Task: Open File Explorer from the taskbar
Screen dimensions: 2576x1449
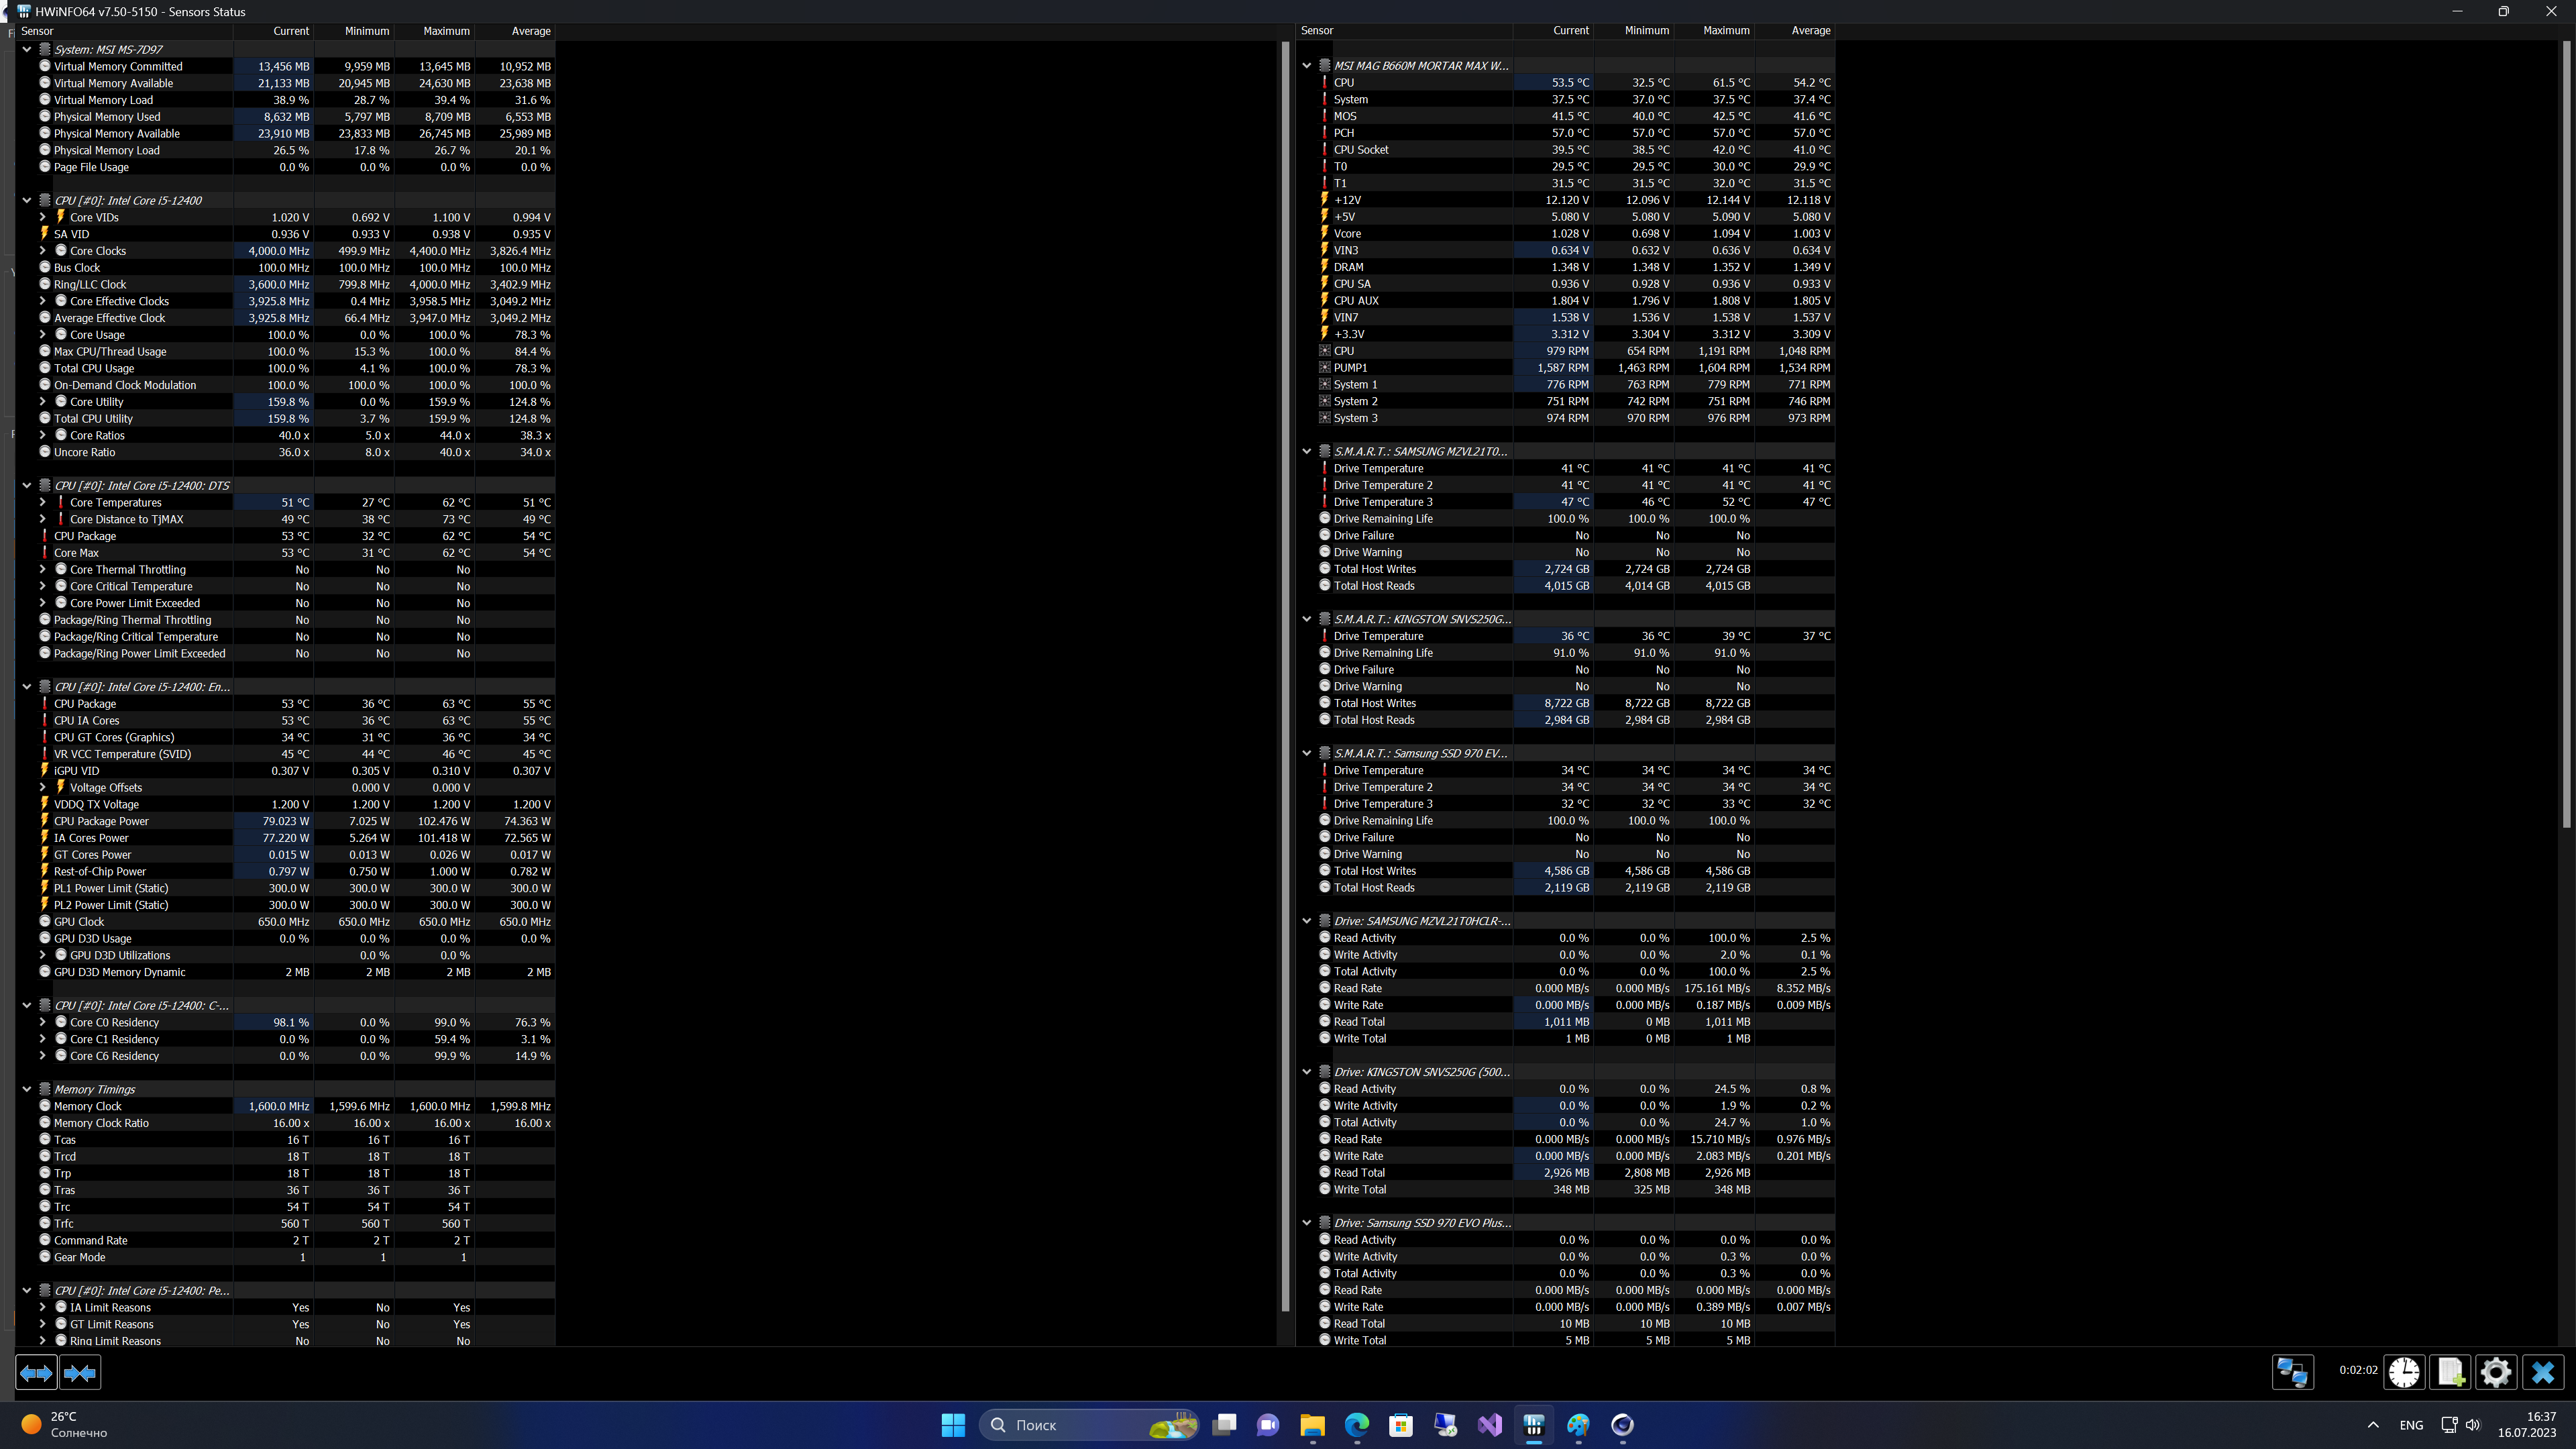Action: [1312, 1425]
